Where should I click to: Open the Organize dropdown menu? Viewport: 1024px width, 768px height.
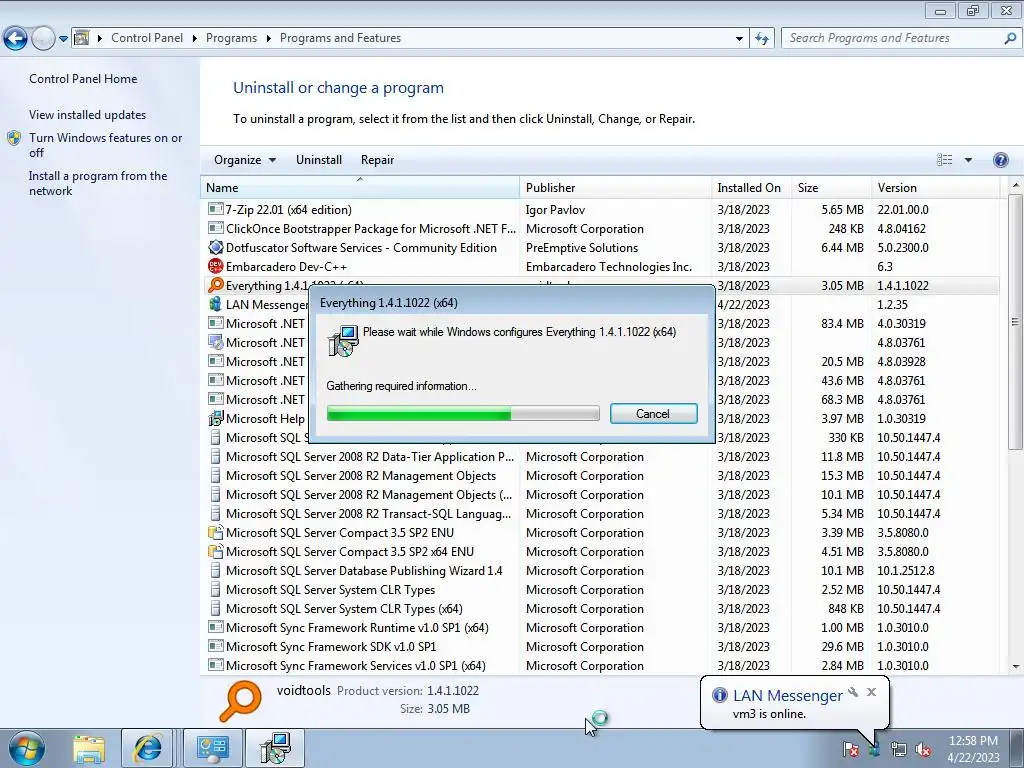245,160
